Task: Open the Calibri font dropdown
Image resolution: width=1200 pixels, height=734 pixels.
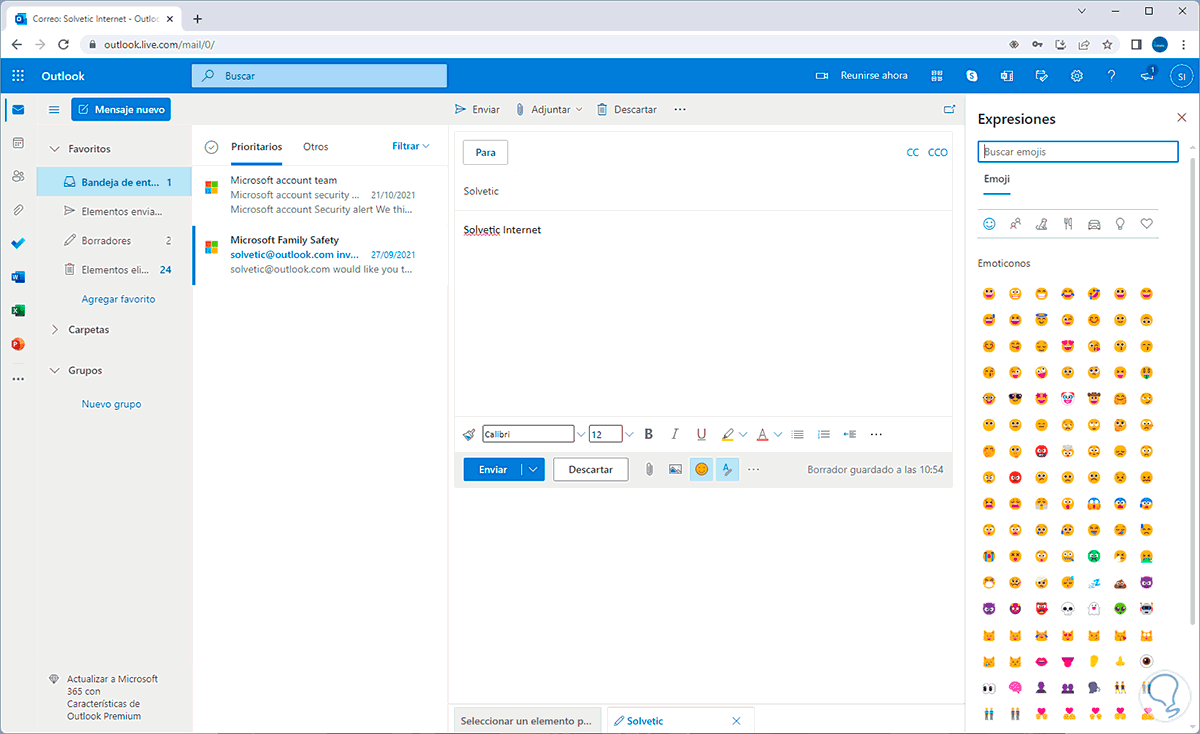Action: pos(580,434)
